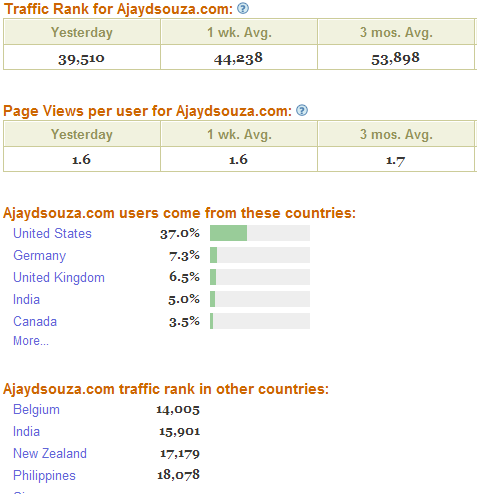Click India in the traffic rank list
477x494 pixels.
coord(26,431)
